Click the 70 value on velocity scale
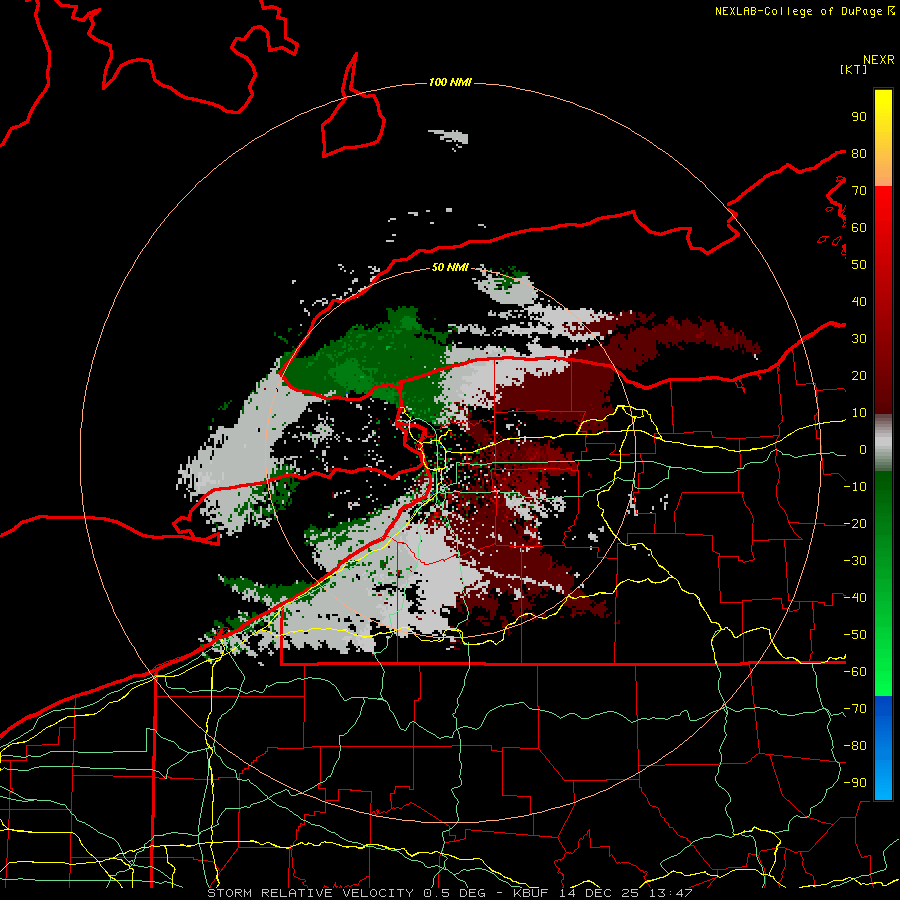Screen dimensions: 900x900 (859, 191)
